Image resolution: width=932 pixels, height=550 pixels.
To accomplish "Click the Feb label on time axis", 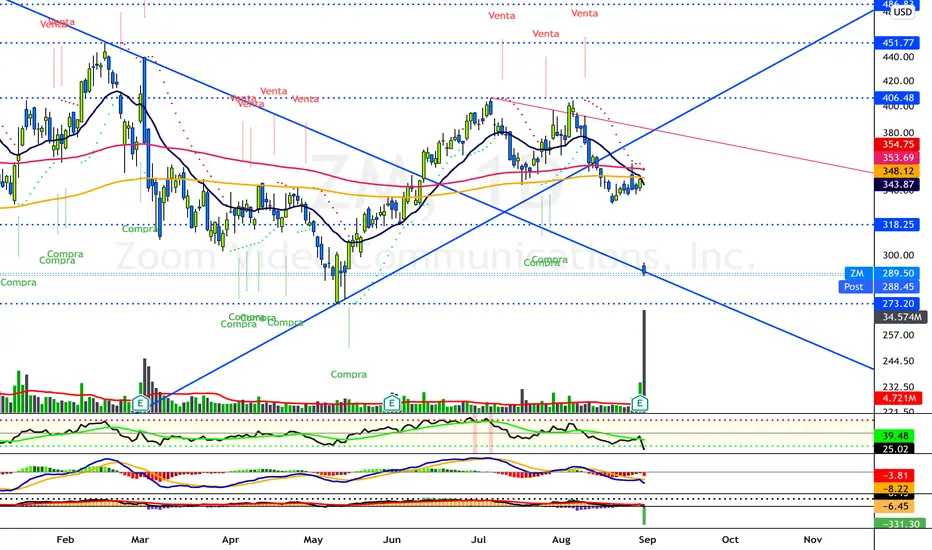I will [x=65, y=540].
